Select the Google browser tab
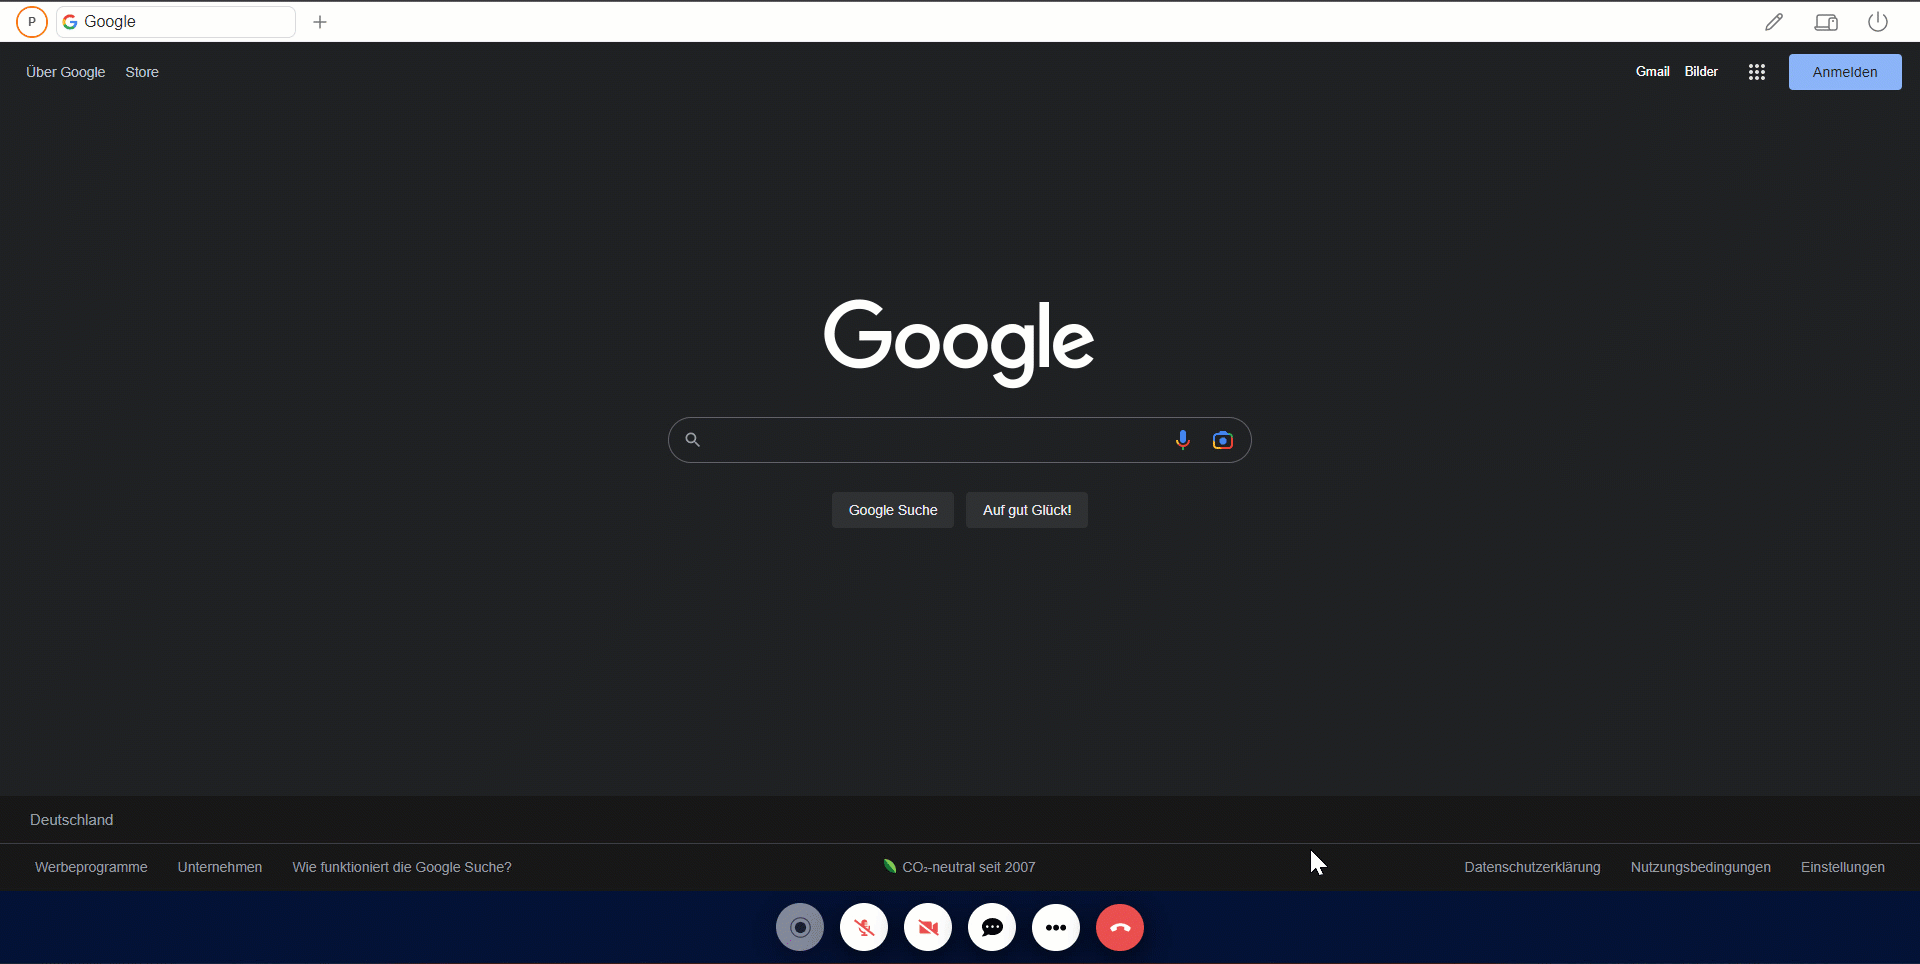Viewport: 1920px width, 964px height. [176, 22]
